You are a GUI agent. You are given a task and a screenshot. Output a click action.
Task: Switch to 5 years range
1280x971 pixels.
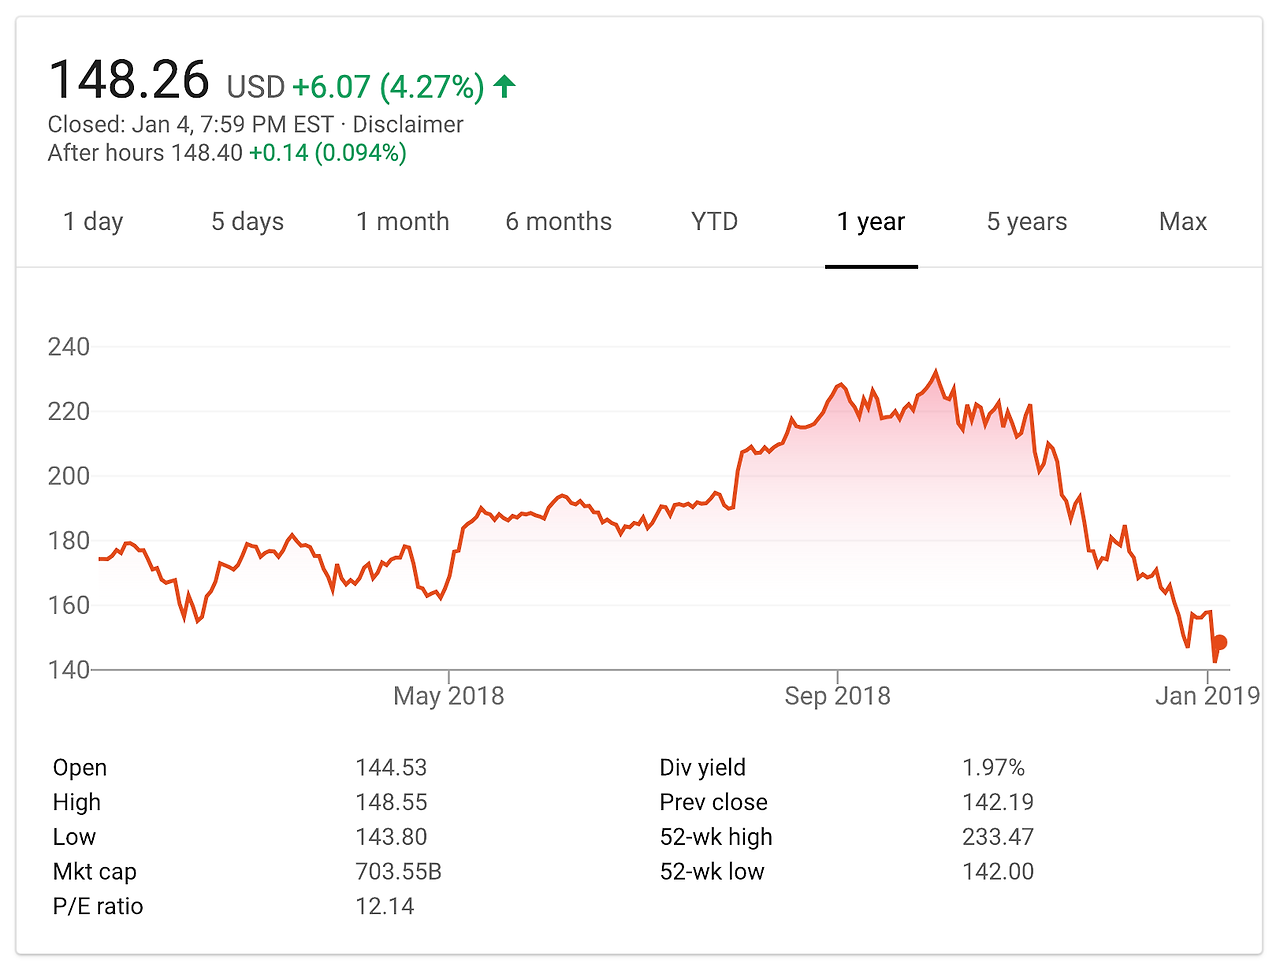pyautogui.click(x=1027, y=222)
